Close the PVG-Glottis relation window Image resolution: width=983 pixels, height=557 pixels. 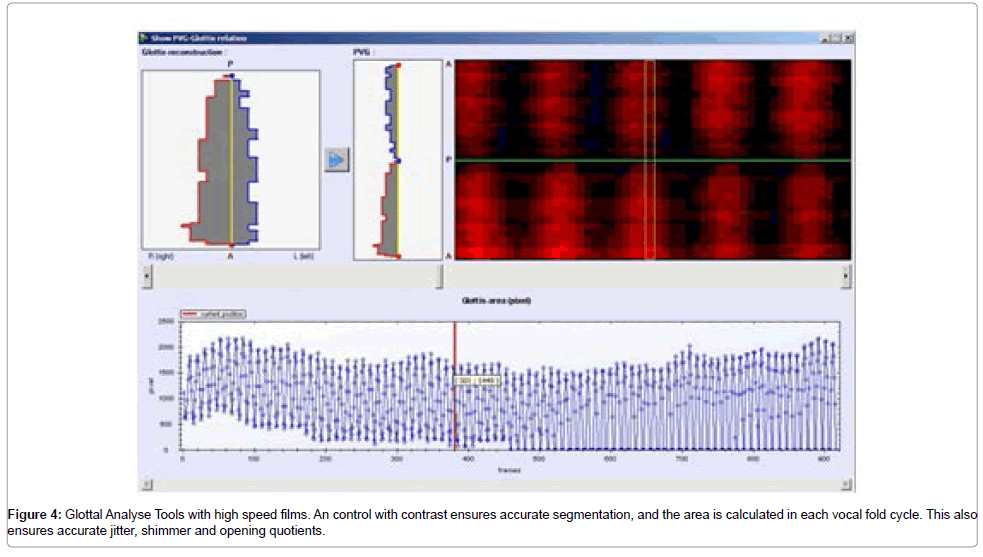[x=848, y=38]
